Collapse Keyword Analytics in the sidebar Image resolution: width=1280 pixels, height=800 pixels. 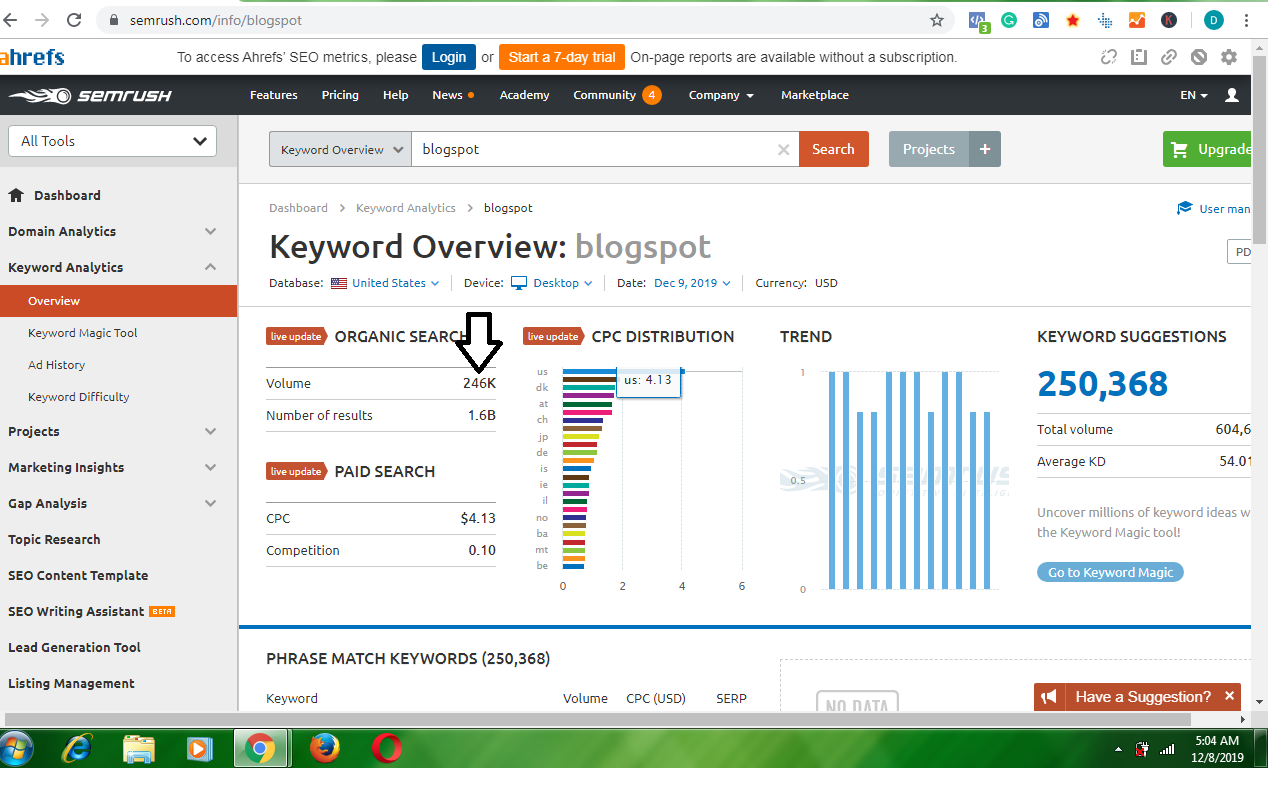click(210, 267)
